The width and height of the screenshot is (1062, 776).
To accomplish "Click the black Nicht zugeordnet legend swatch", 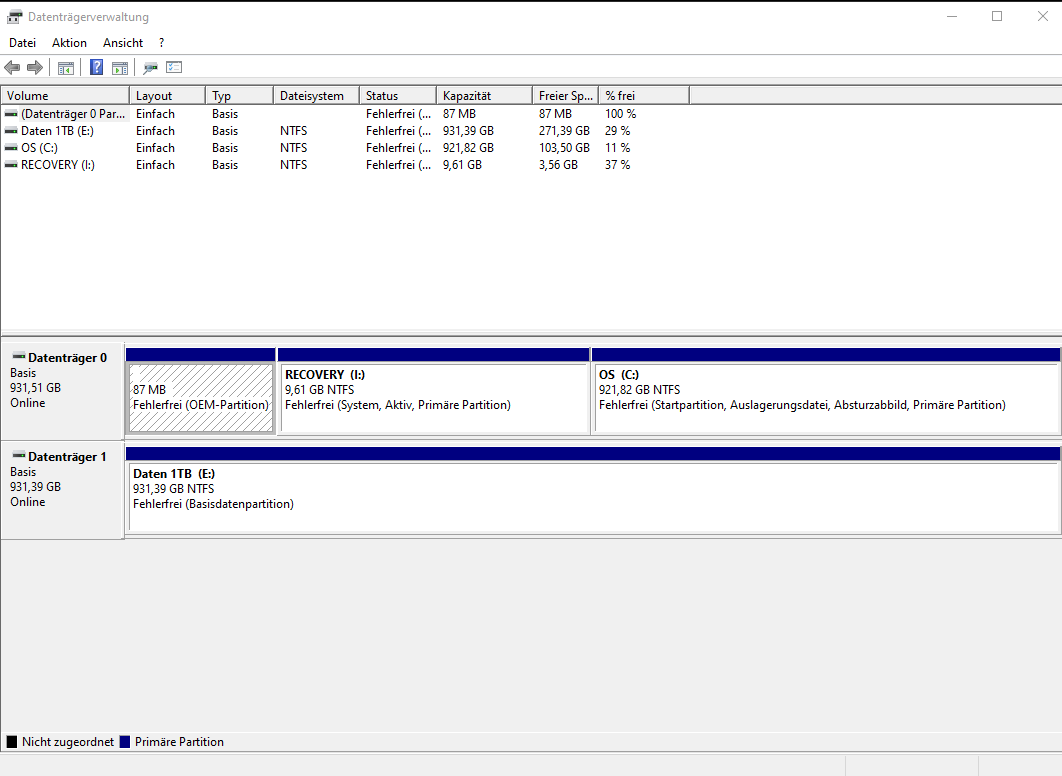I will pos(12,741).
